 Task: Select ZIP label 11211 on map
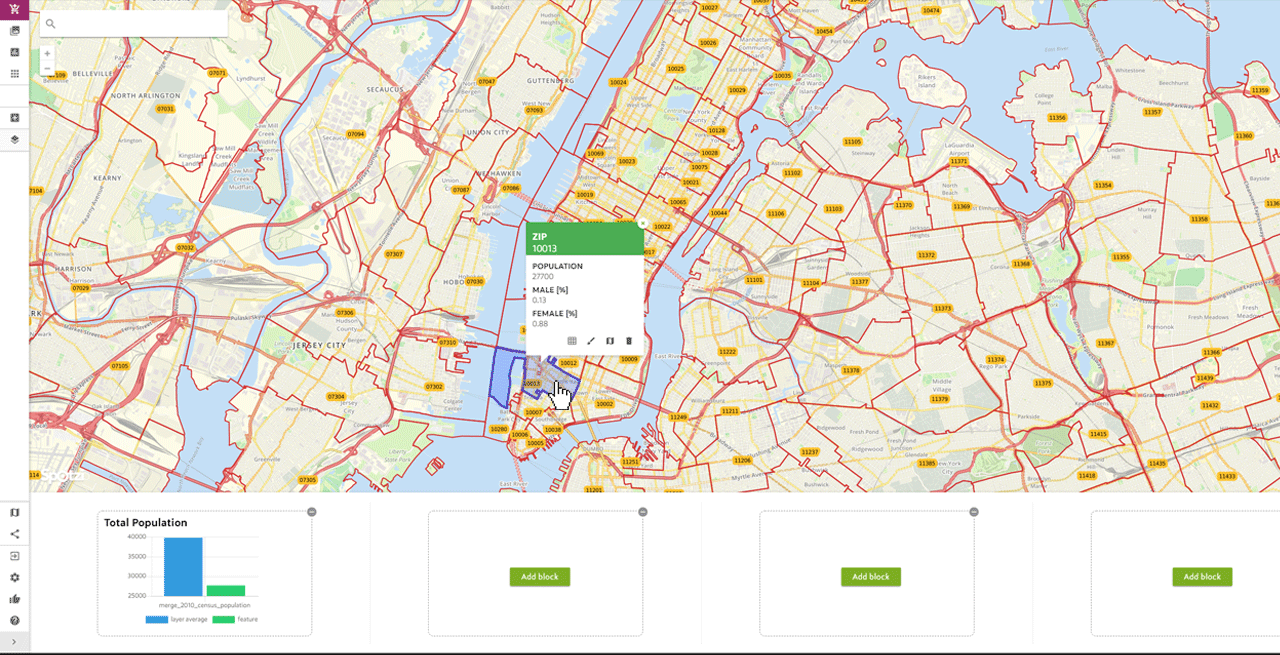click(x=730, y=411)
